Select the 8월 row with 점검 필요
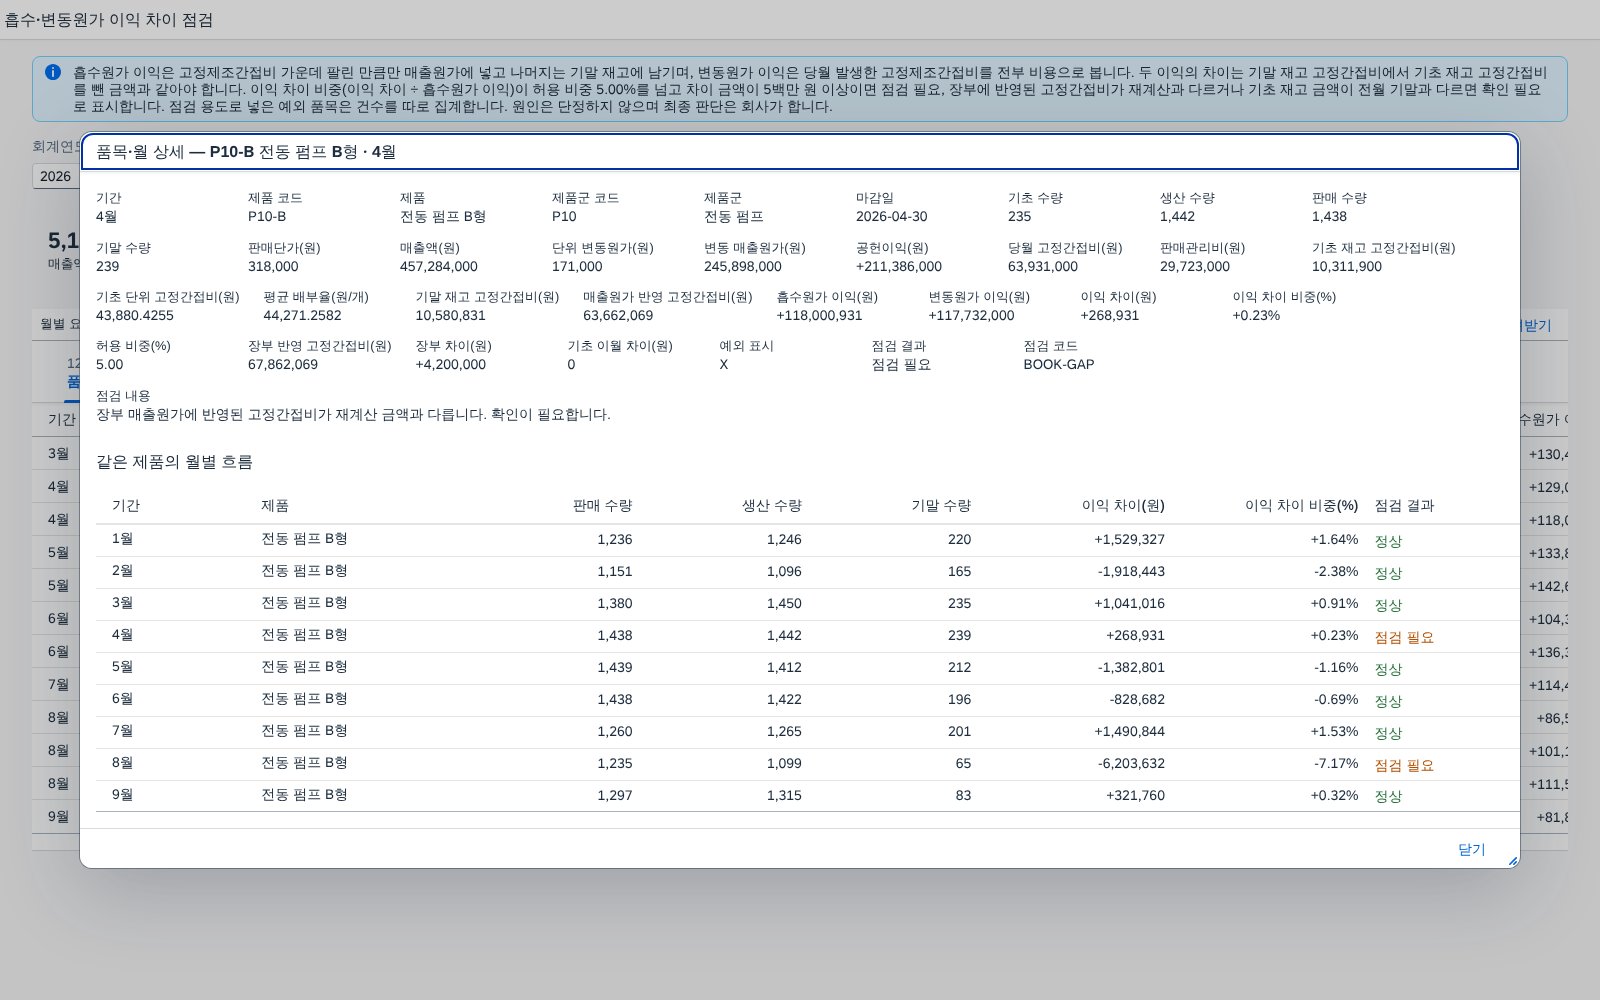 807,763
